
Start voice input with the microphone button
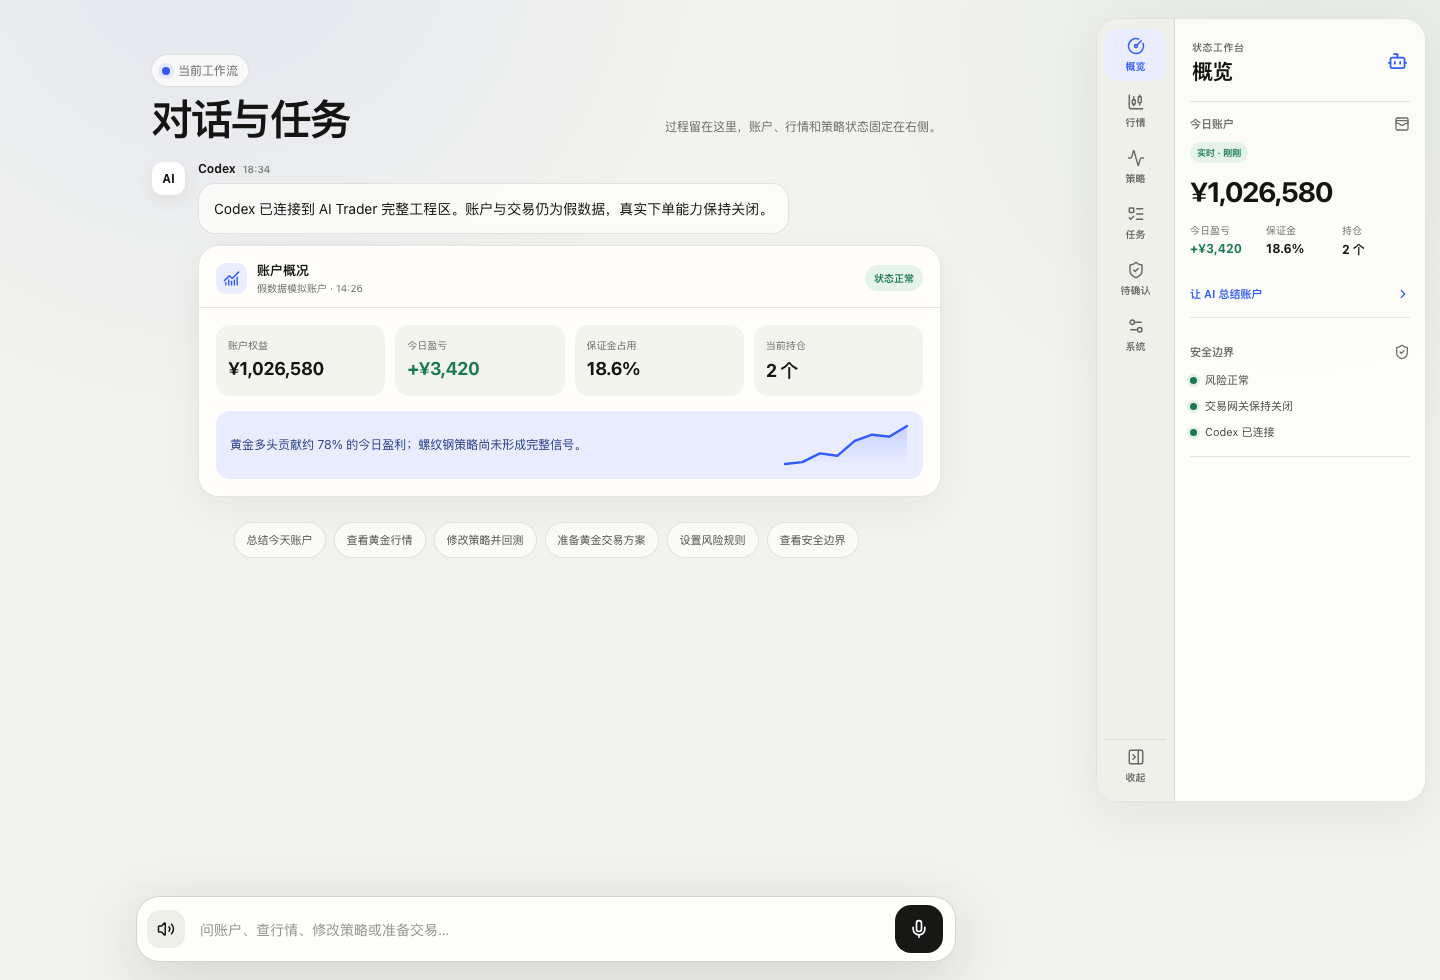[x=919, y=929]
